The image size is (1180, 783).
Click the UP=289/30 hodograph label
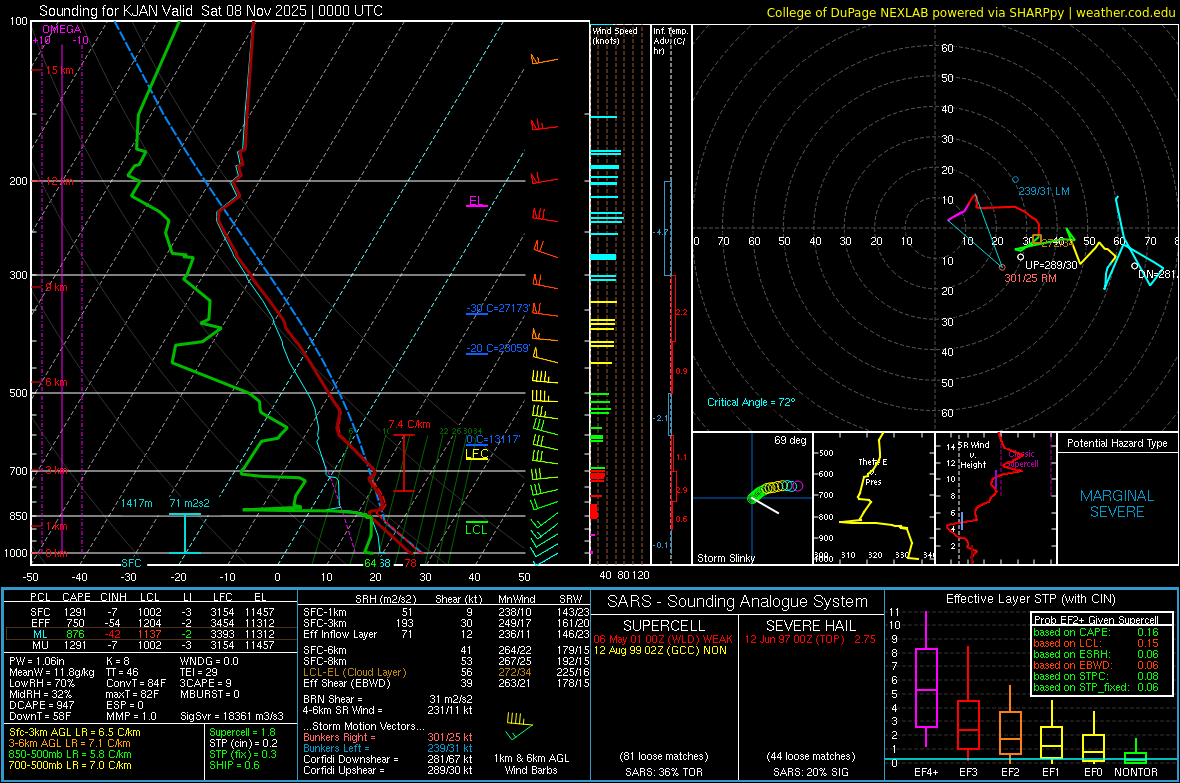tap(1051, 265)
